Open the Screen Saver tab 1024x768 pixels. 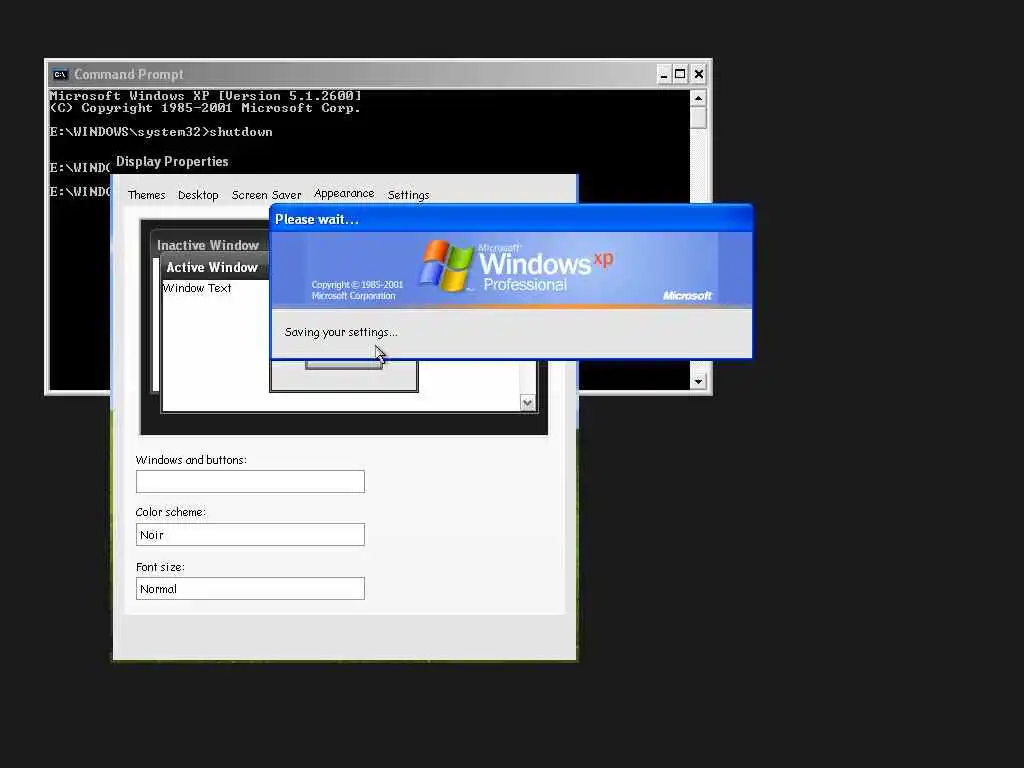click(266, 195)
